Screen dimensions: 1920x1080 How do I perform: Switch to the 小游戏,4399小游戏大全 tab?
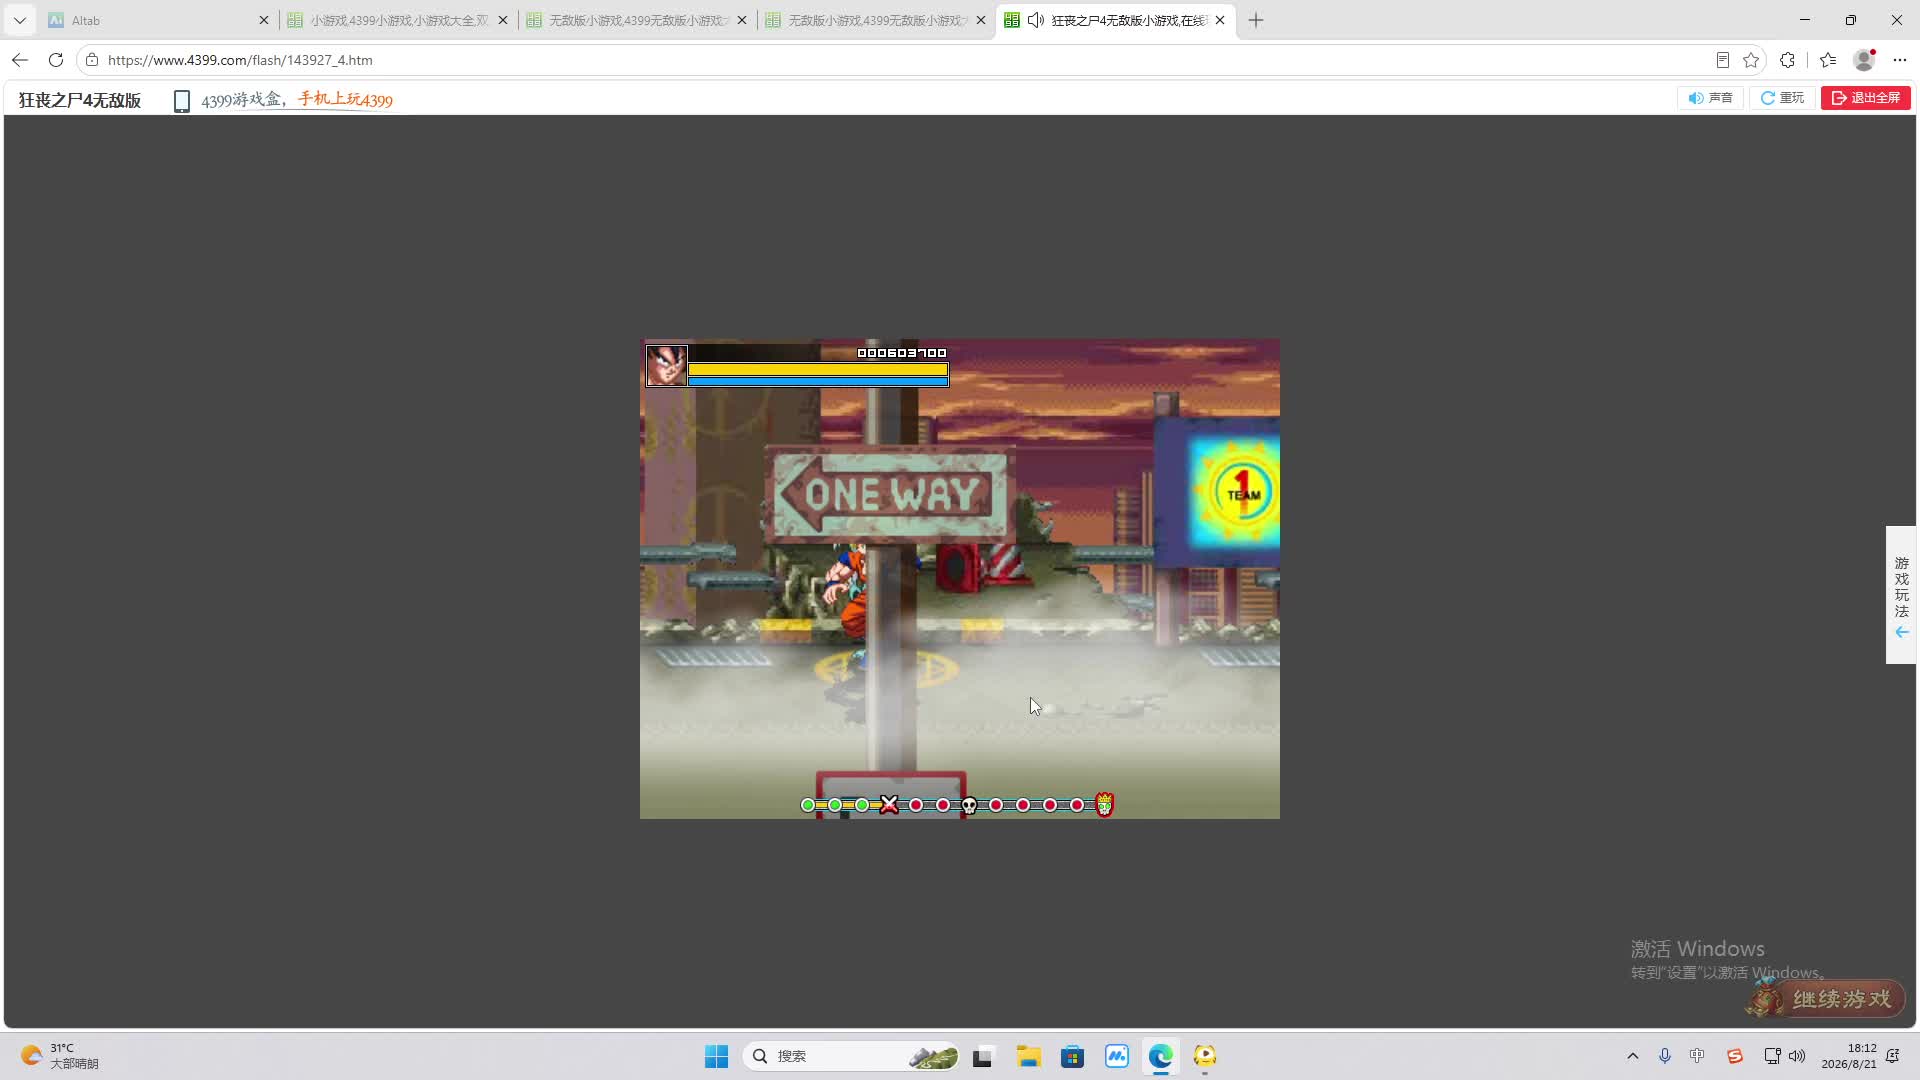(x=397, y=20)
